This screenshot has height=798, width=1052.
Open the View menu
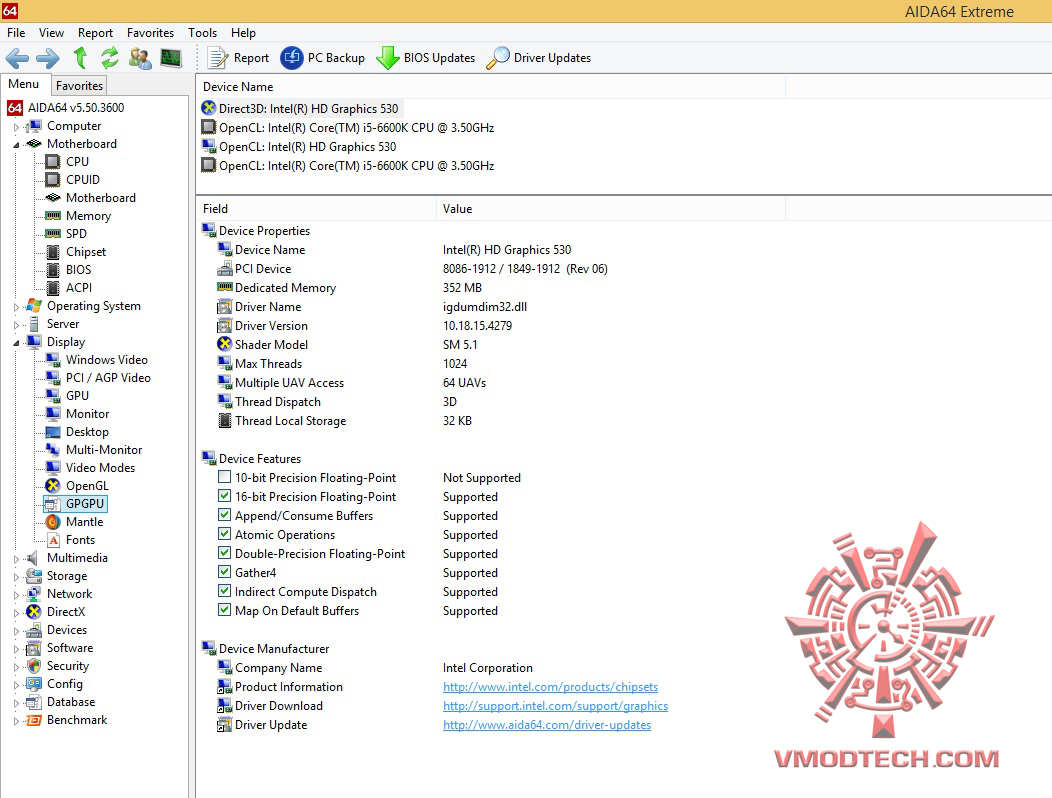tap(51, 33)
